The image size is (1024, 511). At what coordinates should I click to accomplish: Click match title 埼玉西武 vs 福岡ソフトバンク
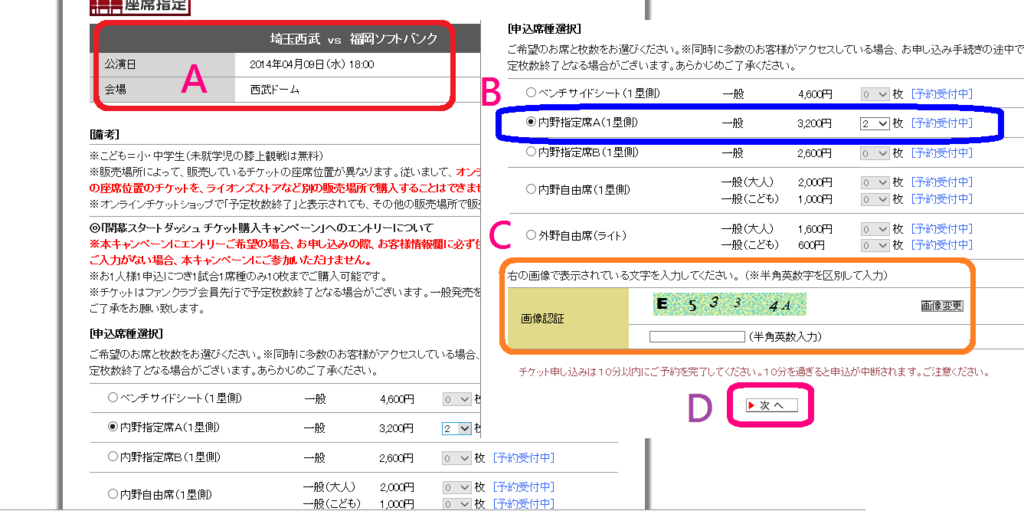[x=354, y=39]
